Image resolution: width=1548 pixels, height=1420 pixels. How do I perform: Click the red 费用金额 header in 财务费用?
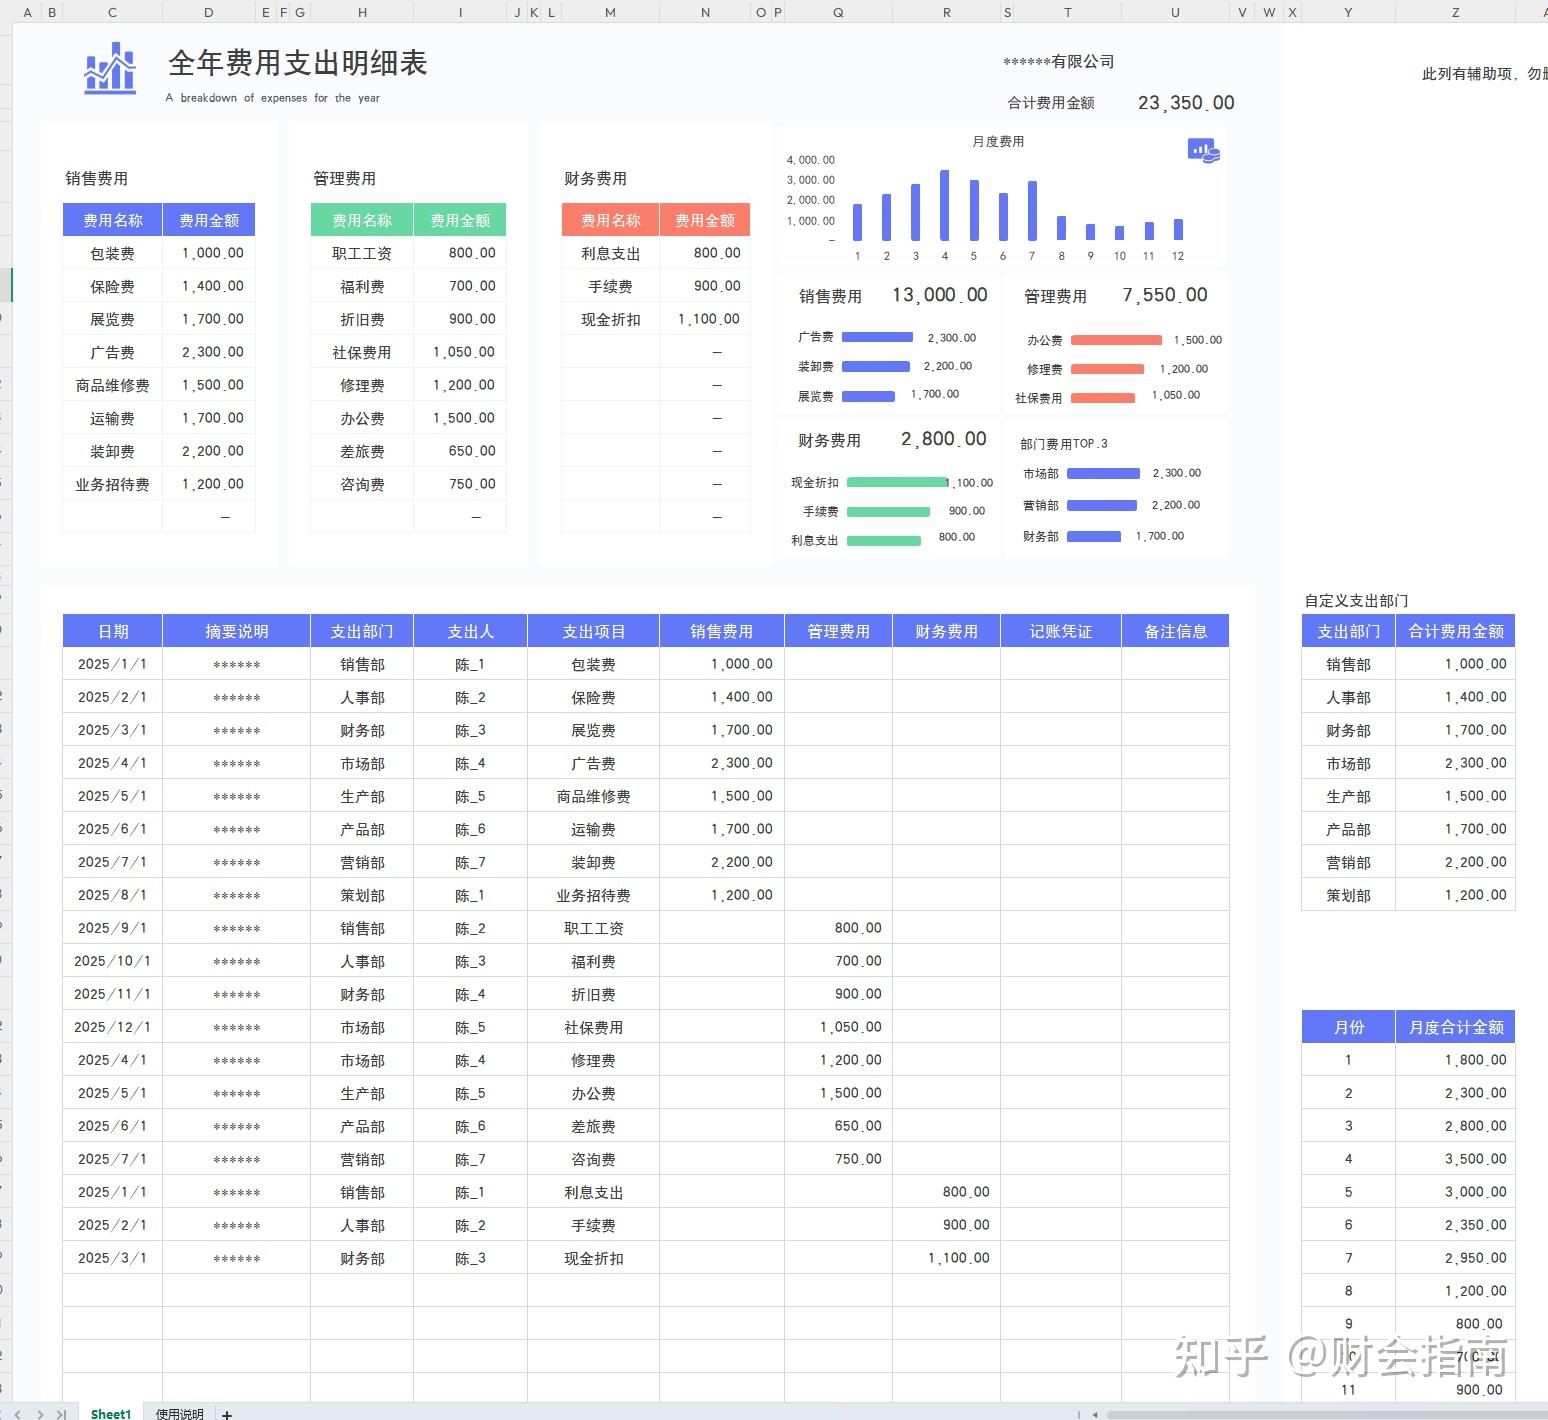[705, 220]
